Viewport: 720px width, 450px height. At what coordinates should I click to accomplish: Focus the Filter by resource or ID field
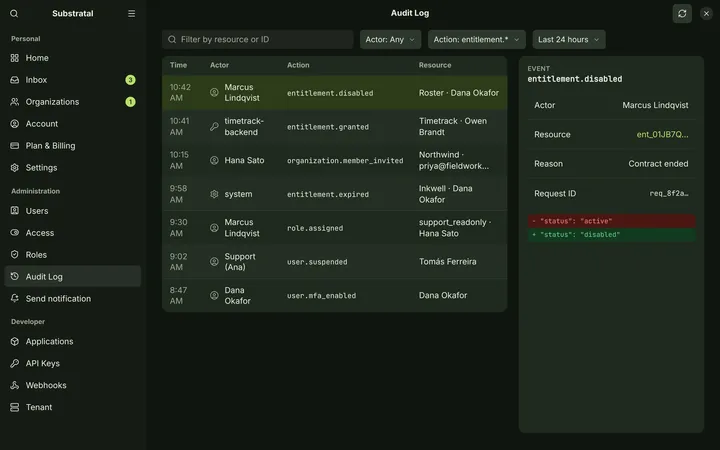tap(258, 39)
